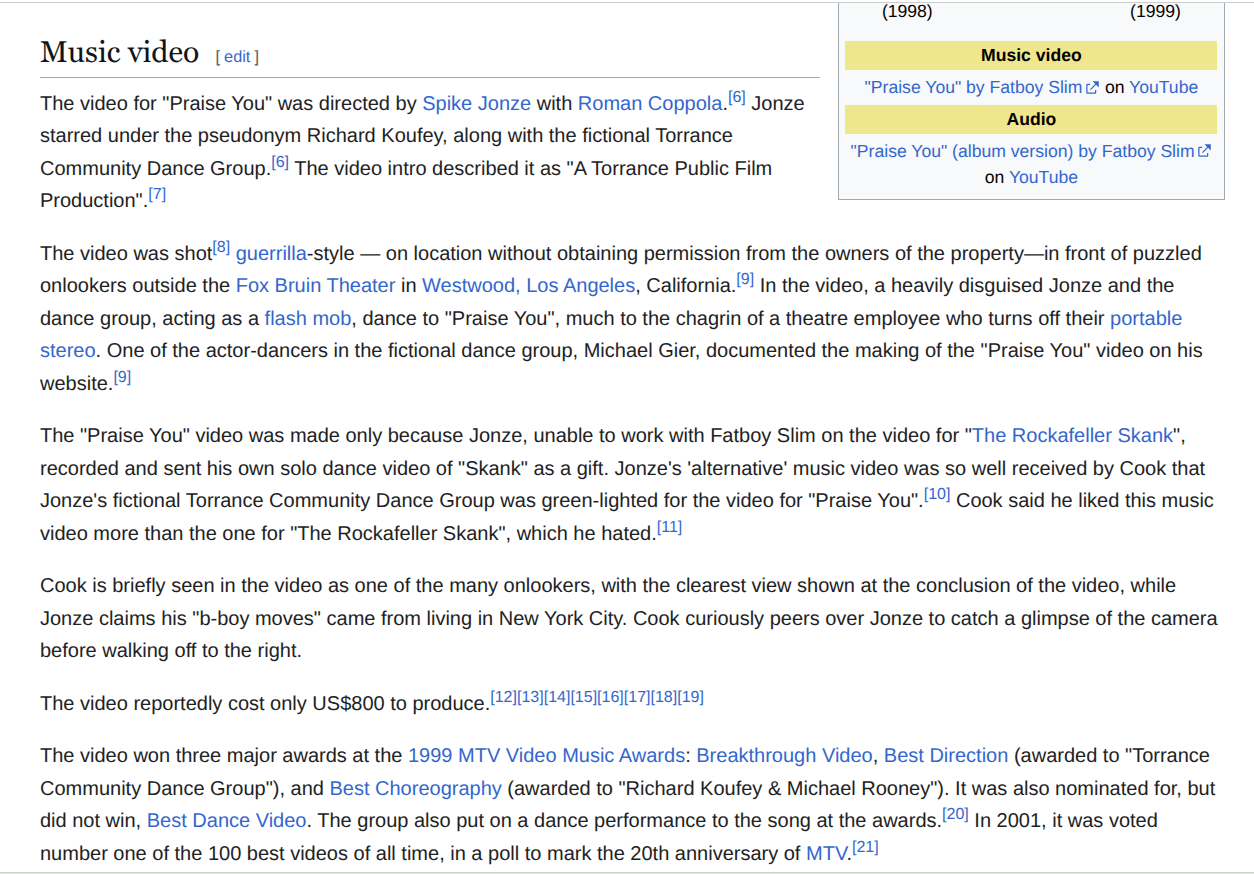Jump to citation [19]
Screen dimensions: 1254x874
click(x=690, y=697)
